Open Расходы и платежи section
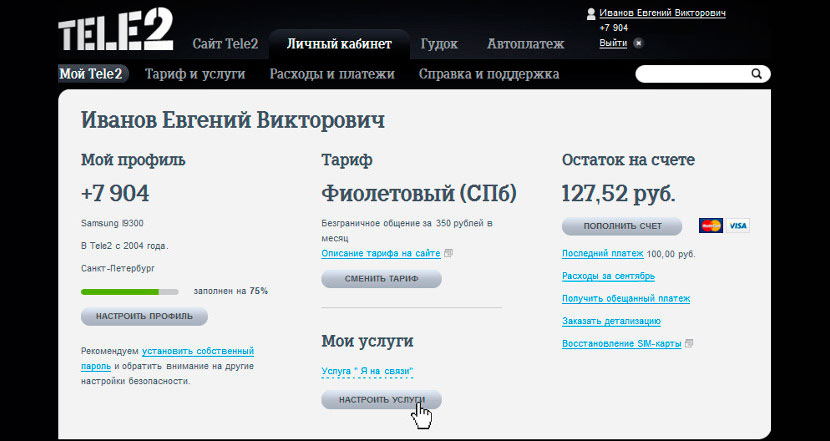Screen dimensions: 830x441 pos(332,74)
